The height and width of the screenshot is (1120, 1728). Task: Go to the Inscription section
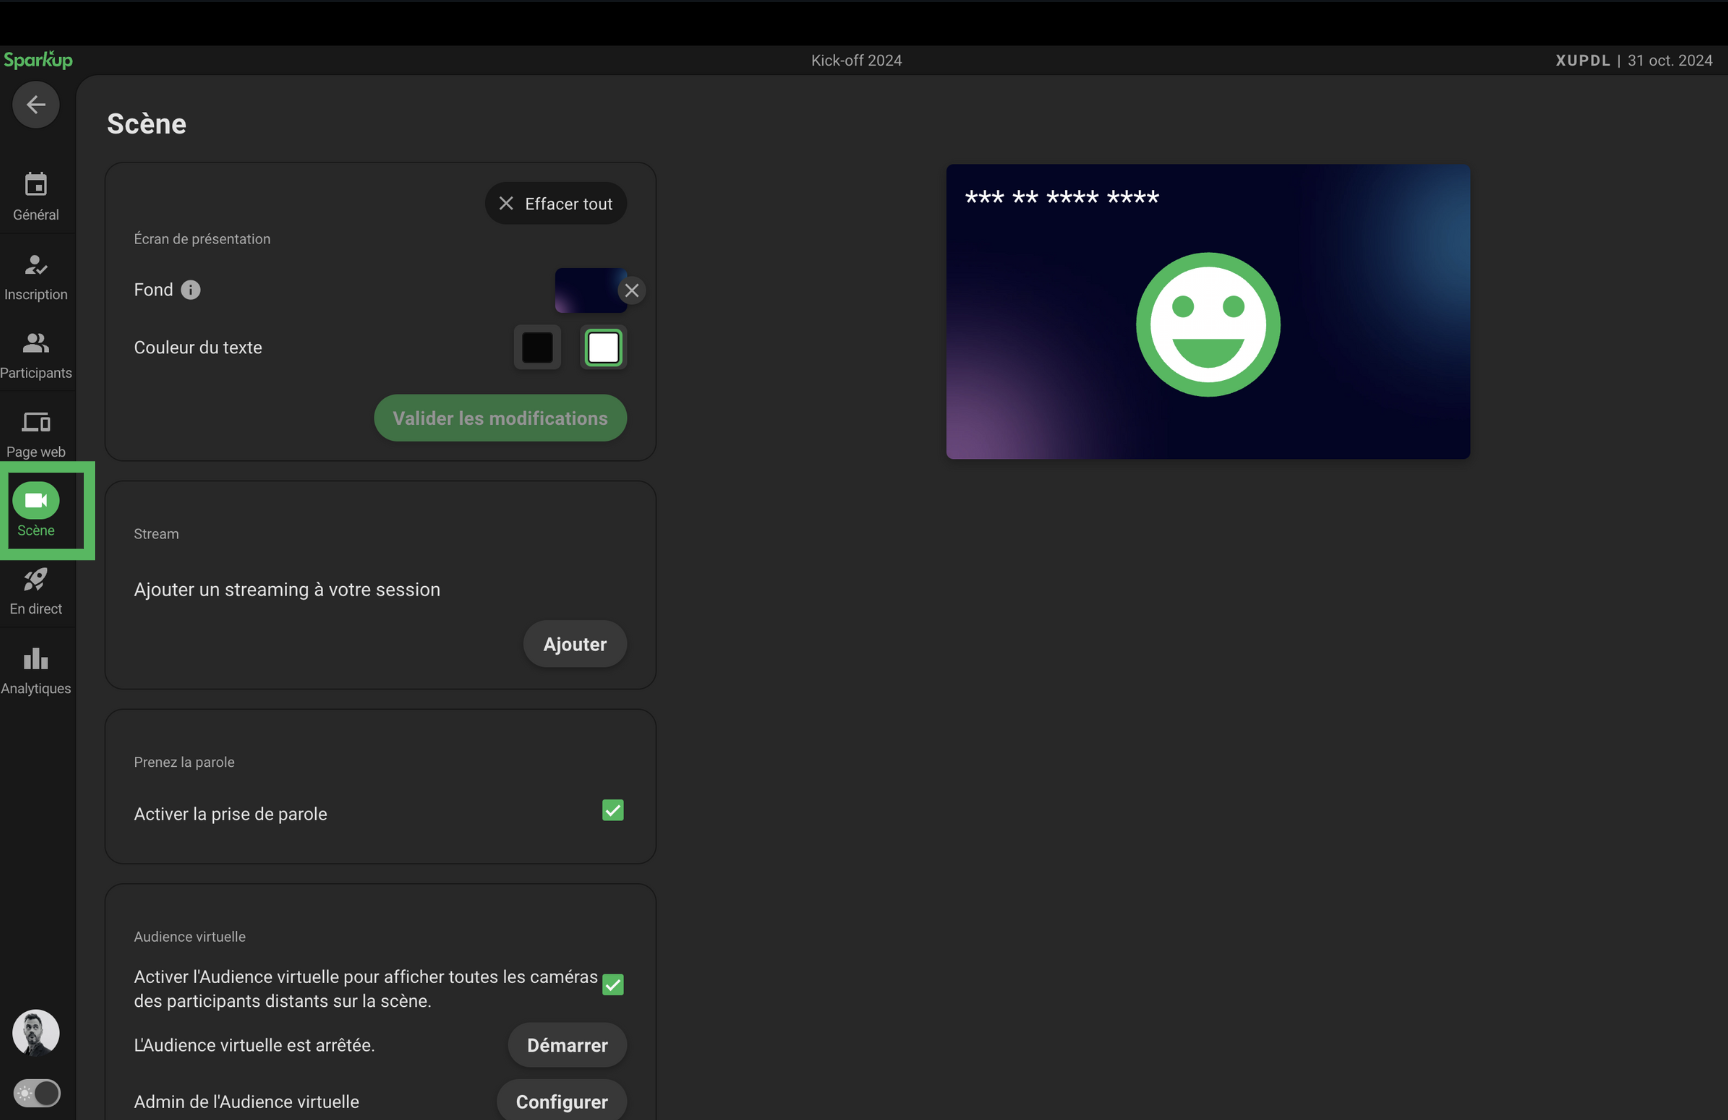pyautogui.click(x=36, y=276)
